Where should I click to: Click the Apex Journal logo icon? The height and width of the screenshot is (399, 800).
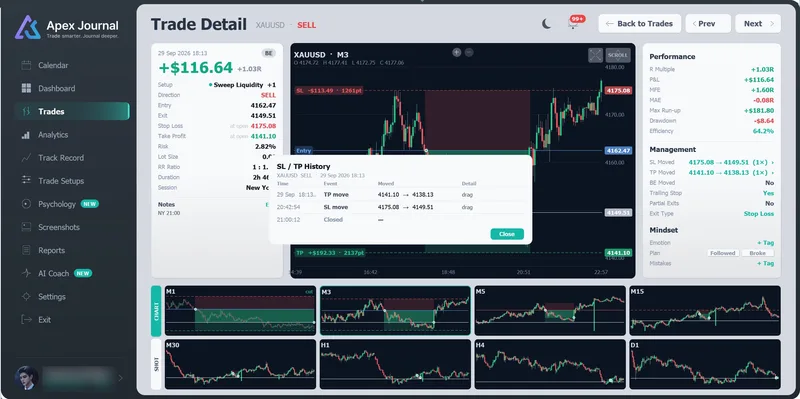28,28
